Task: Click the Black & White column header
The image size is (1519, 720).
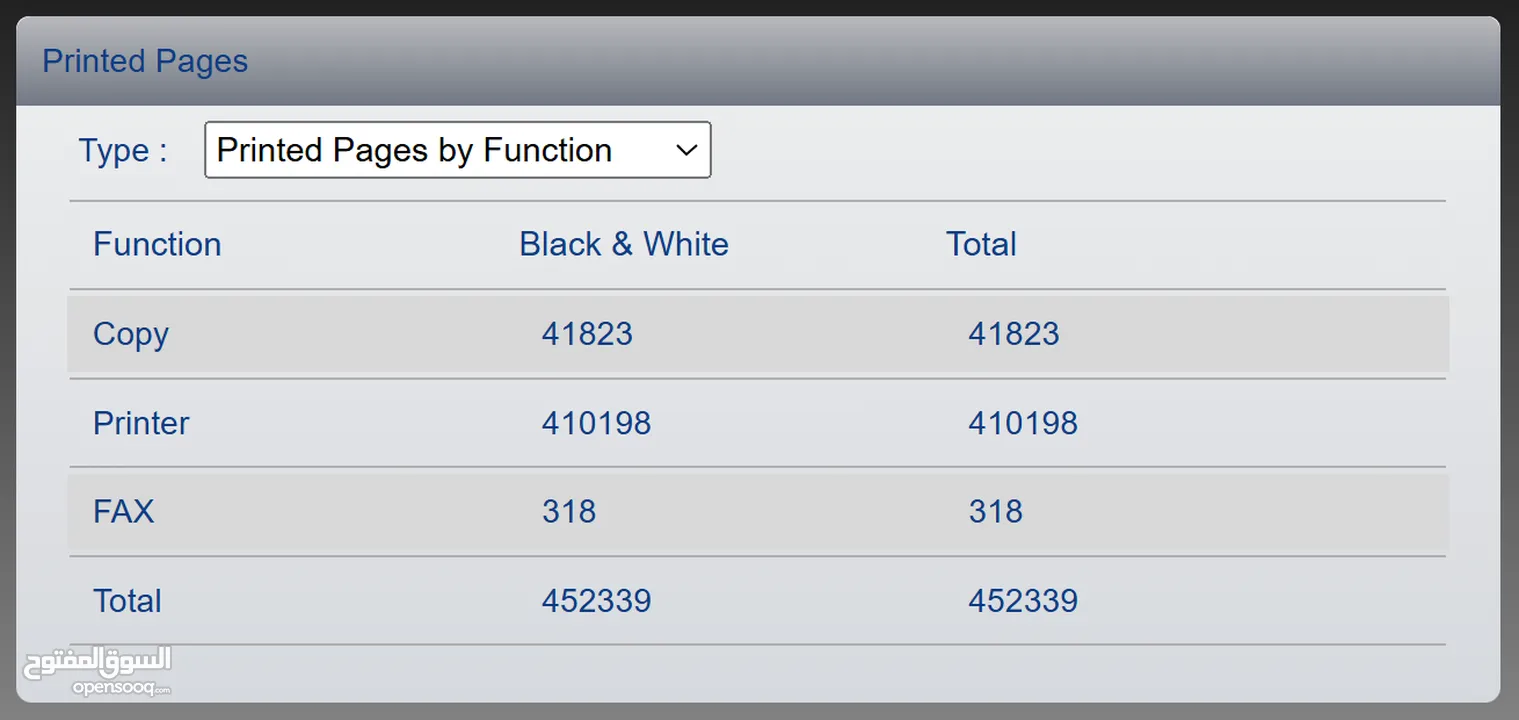Action: pyautogui.click(x=624, y=244)
